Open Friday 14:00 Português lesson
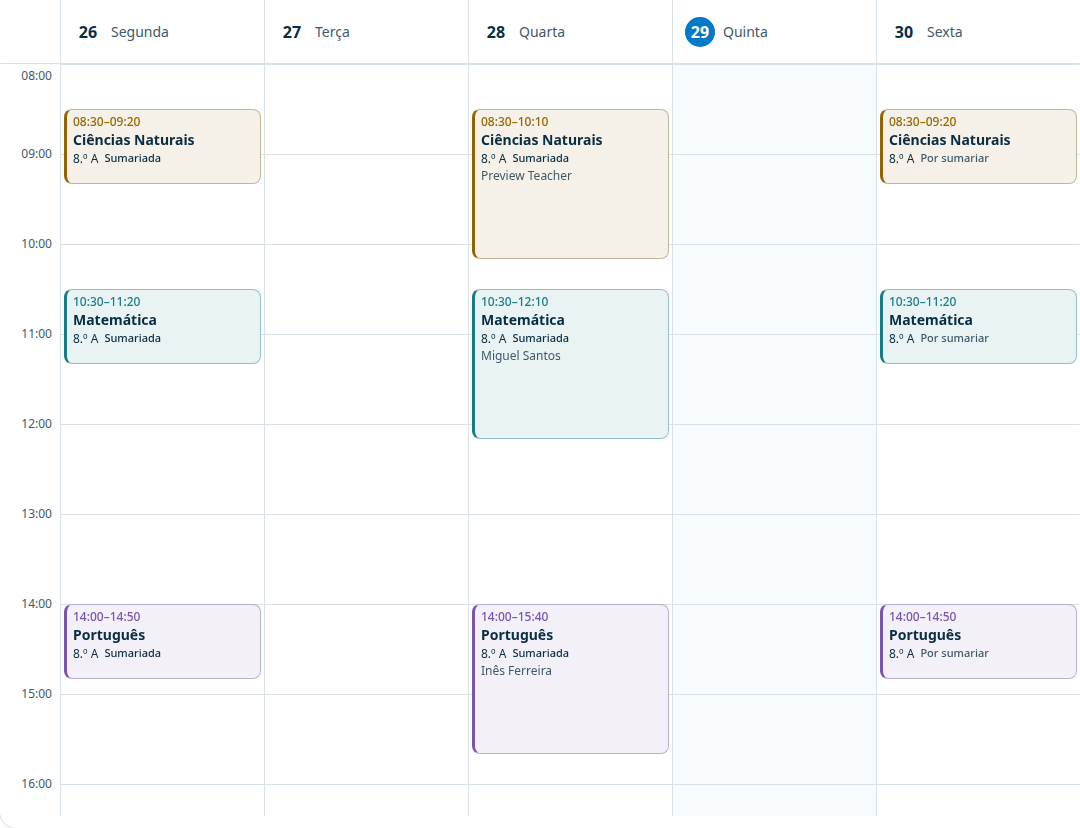Viewport: 1080px width, 828px height. point(978,641)
